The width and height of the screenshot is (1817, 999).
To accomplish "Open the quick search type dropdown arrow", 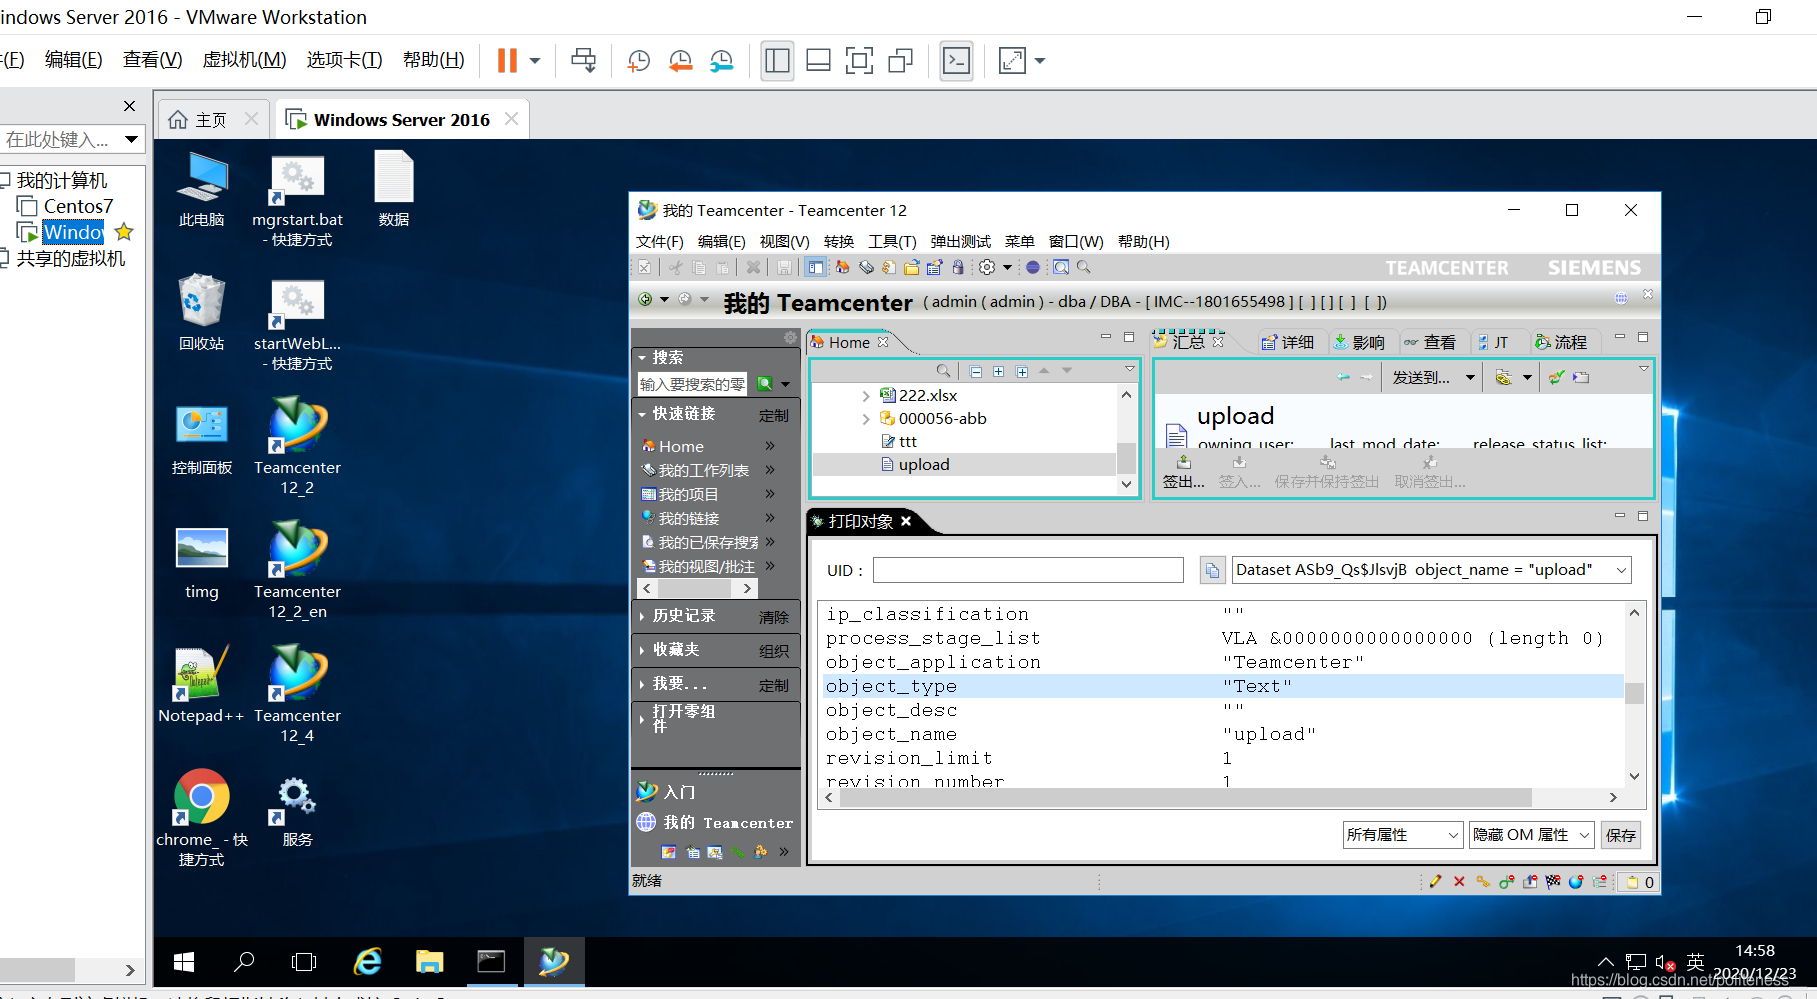I will click(x=786, y=384).
